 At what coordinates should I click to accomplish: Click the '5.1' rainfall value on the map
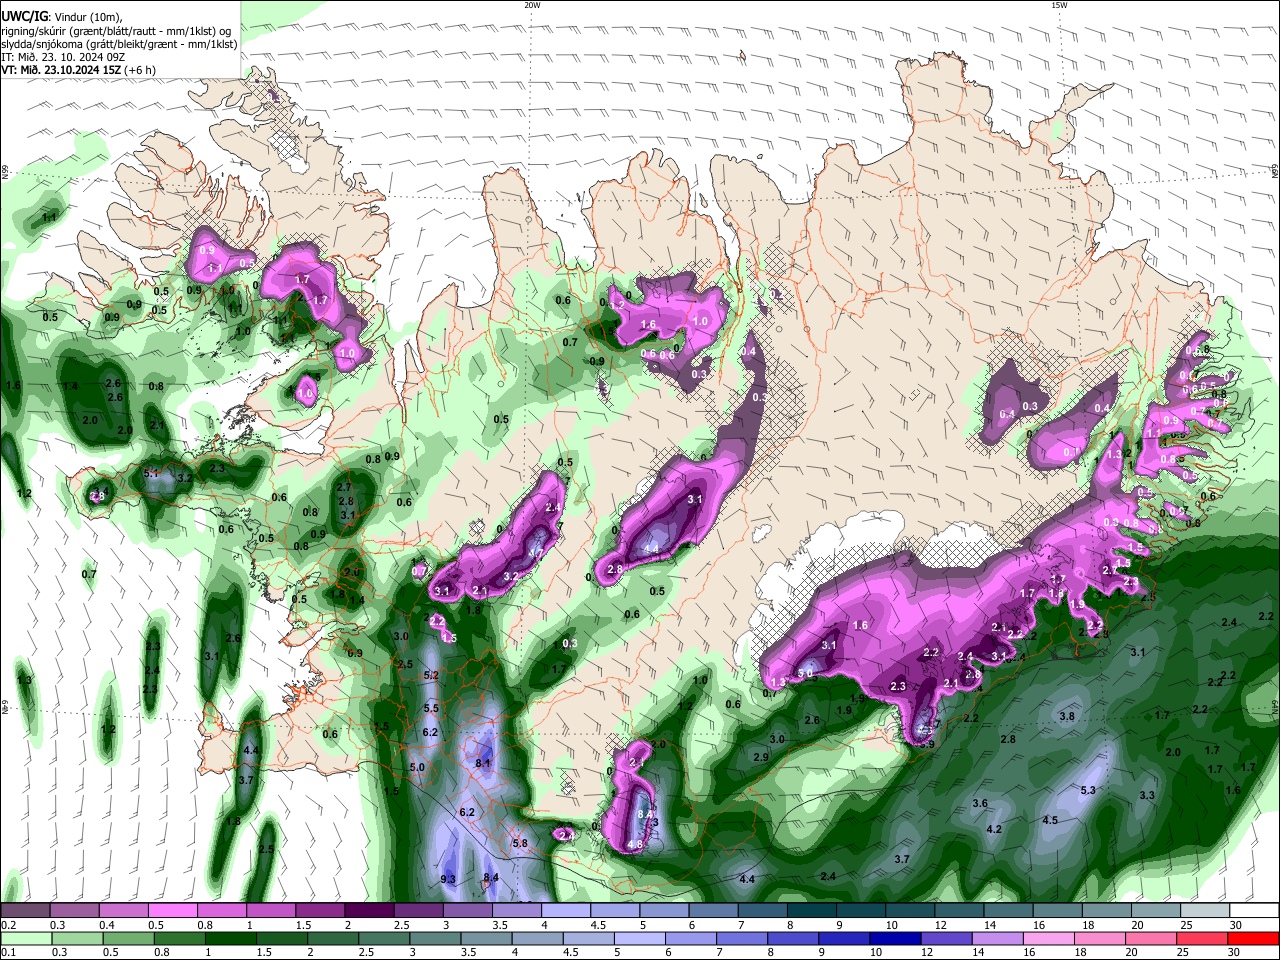[x=152, y=473]
